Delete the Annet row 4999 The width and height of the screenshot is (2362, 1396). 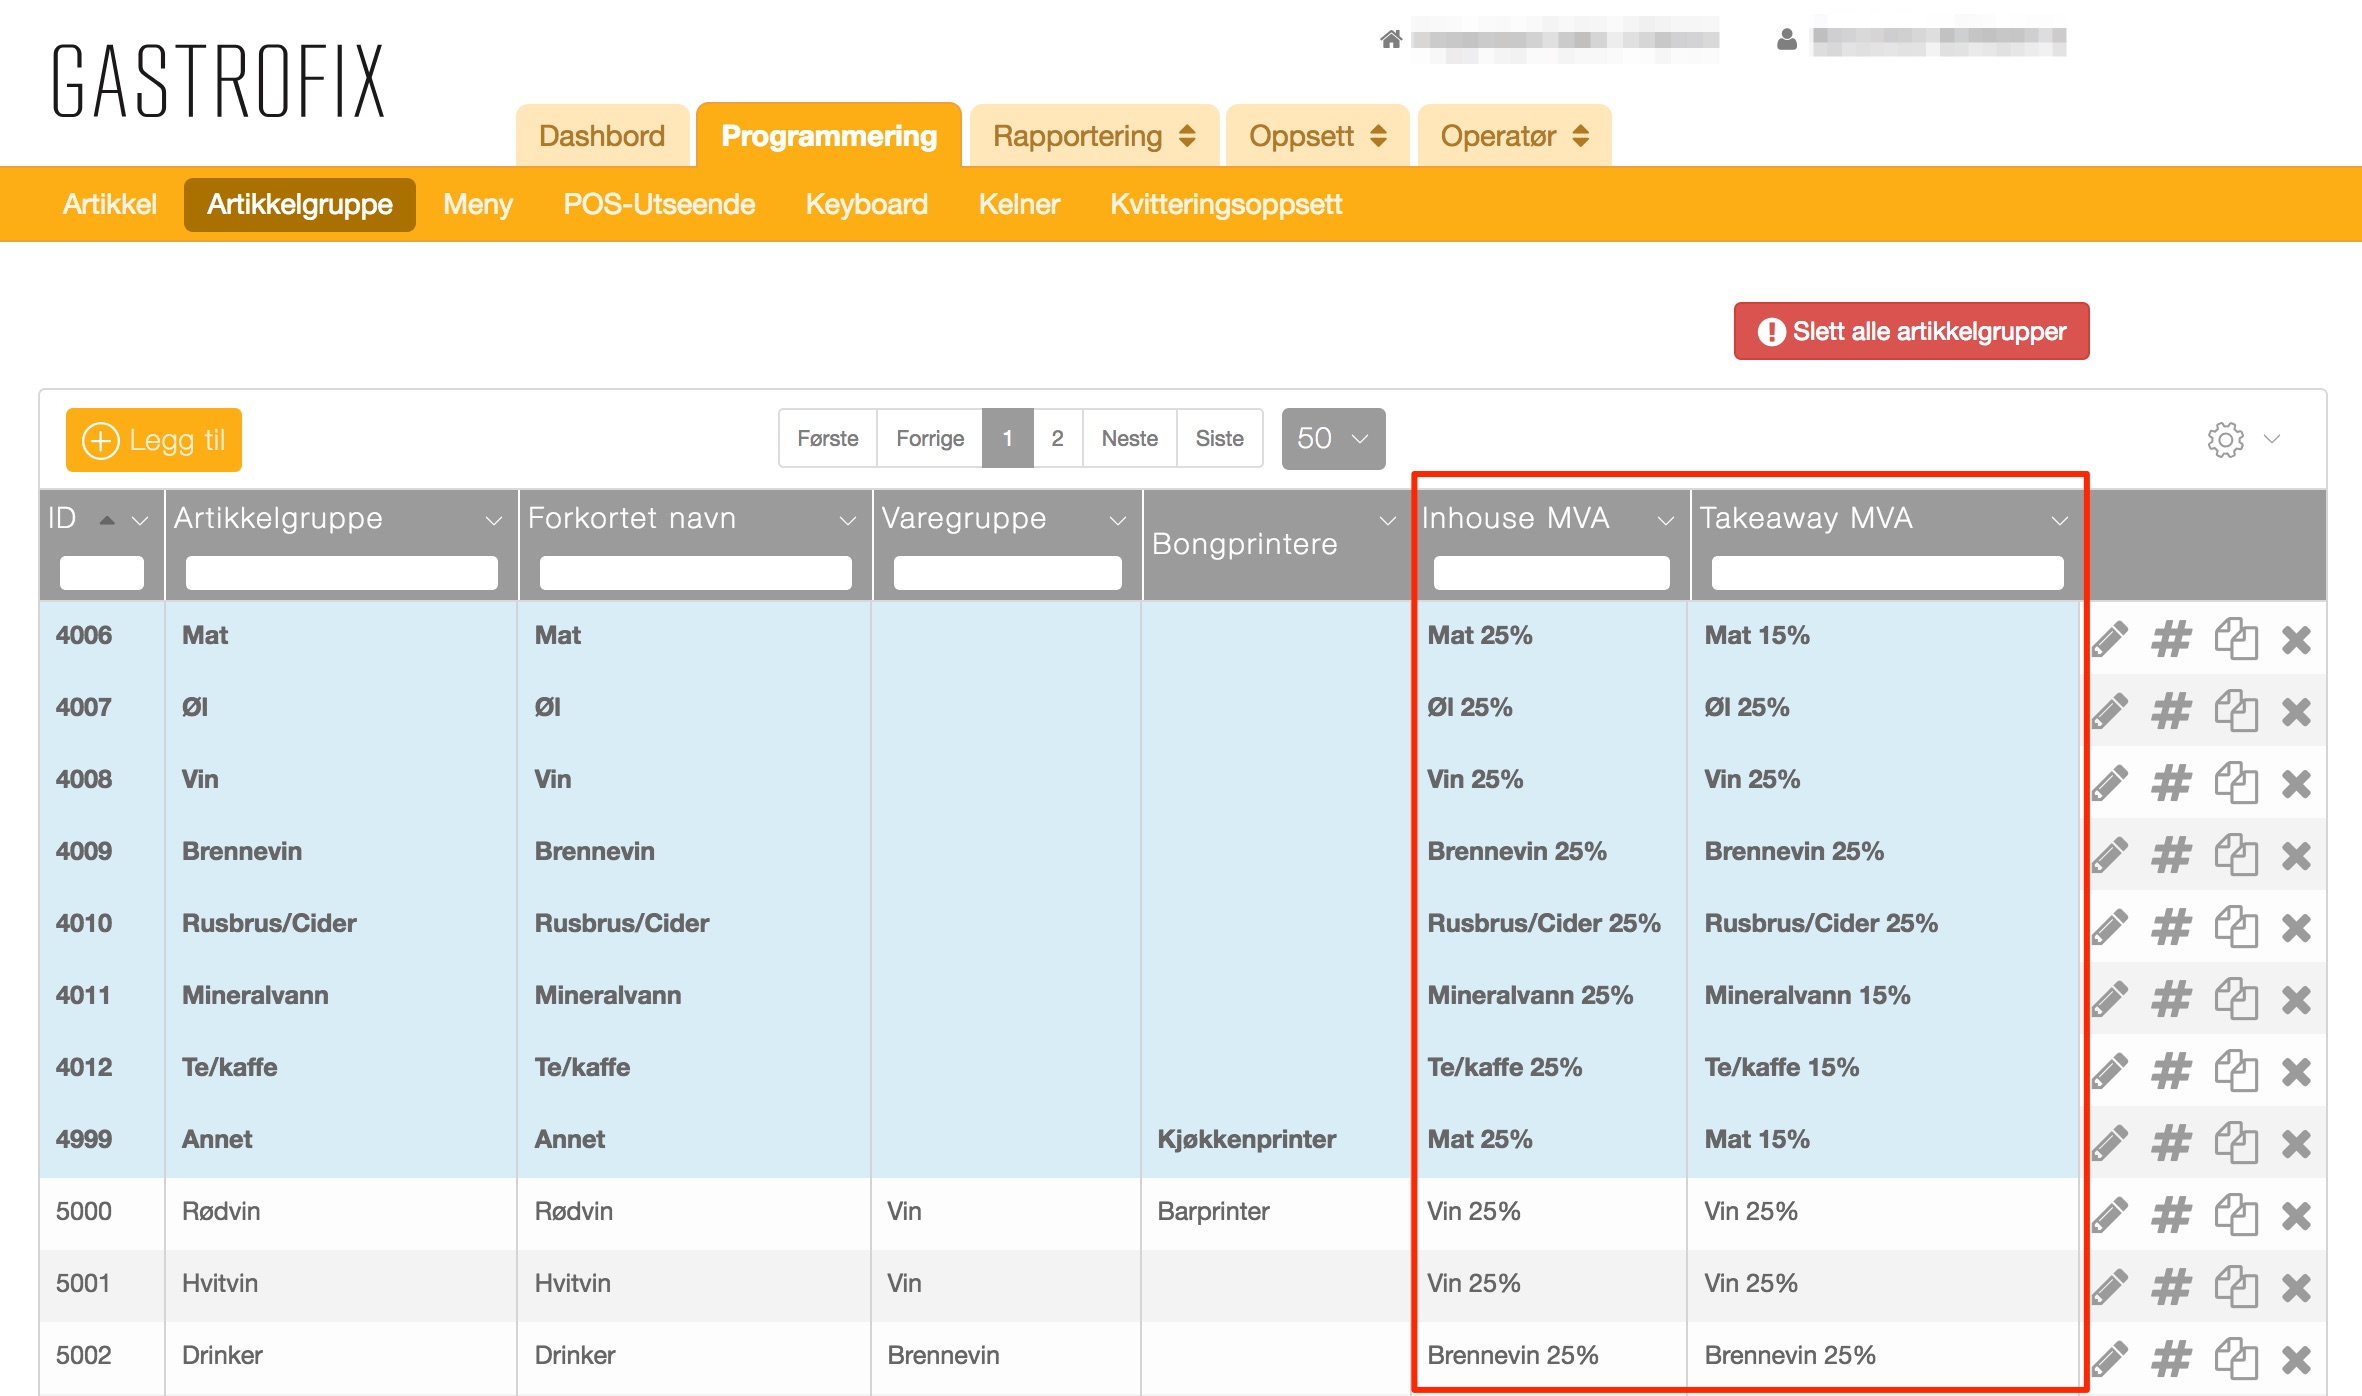click(x=2297, y=1143)
